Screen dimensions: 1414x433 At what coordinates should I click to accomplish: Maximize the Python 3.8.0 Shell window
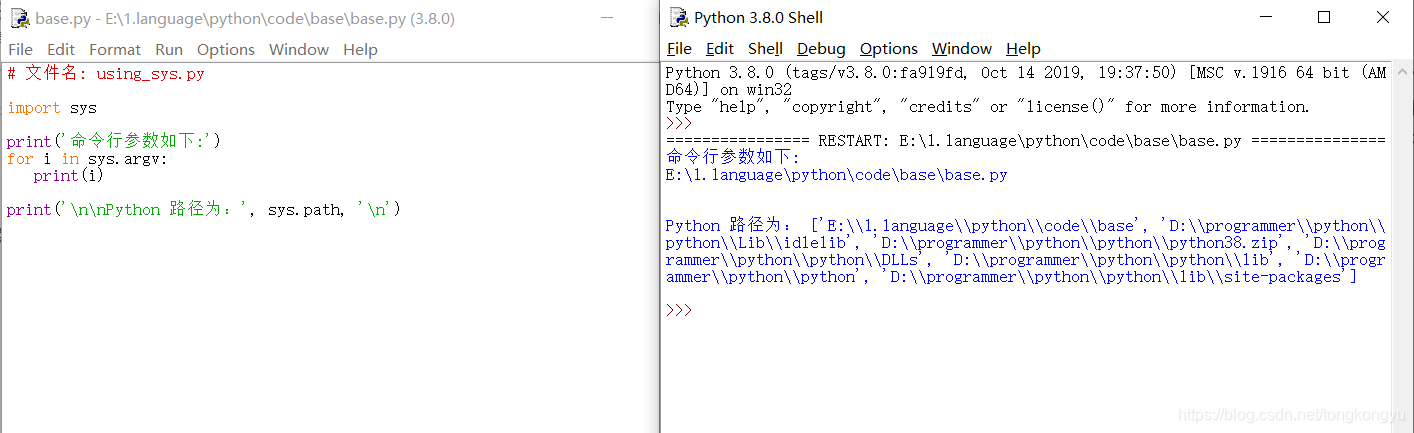point(1324,17)
